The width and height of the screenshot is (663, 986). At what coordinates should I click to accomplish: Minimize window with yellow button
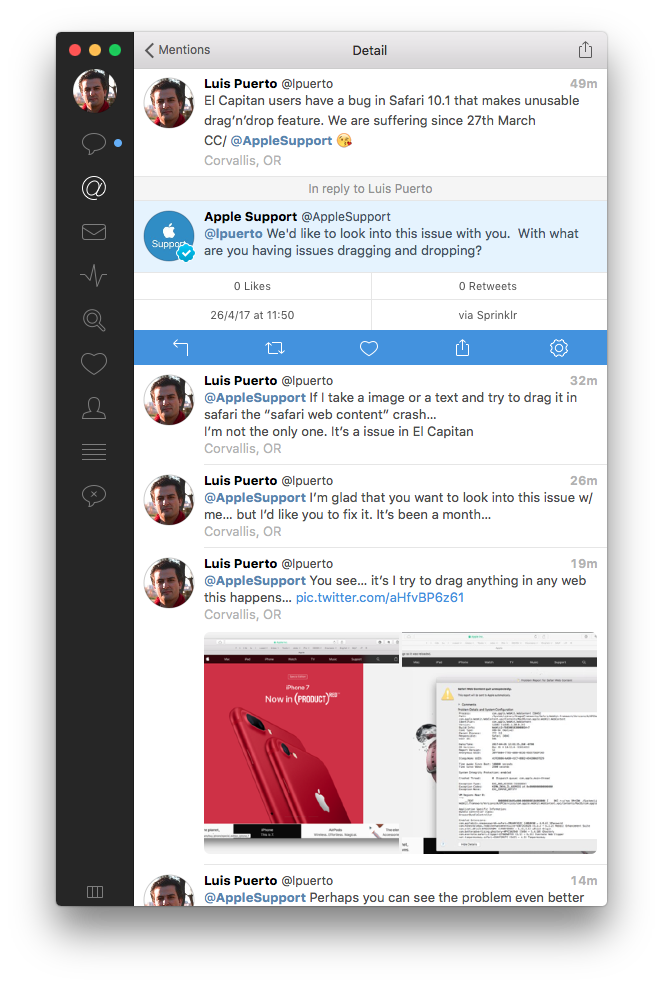point(95,50)
